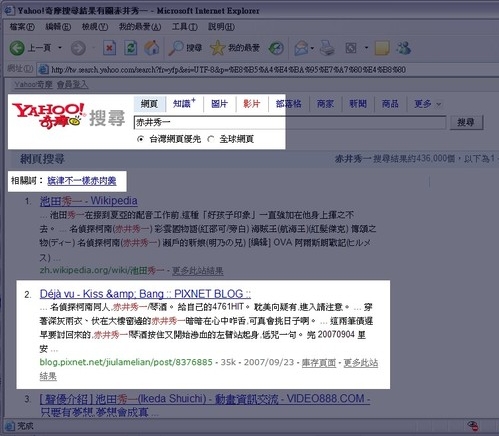Screen dimensions: 499x436
Task: Click the mail envelope toolbar icon
Action: click(301, 48)
